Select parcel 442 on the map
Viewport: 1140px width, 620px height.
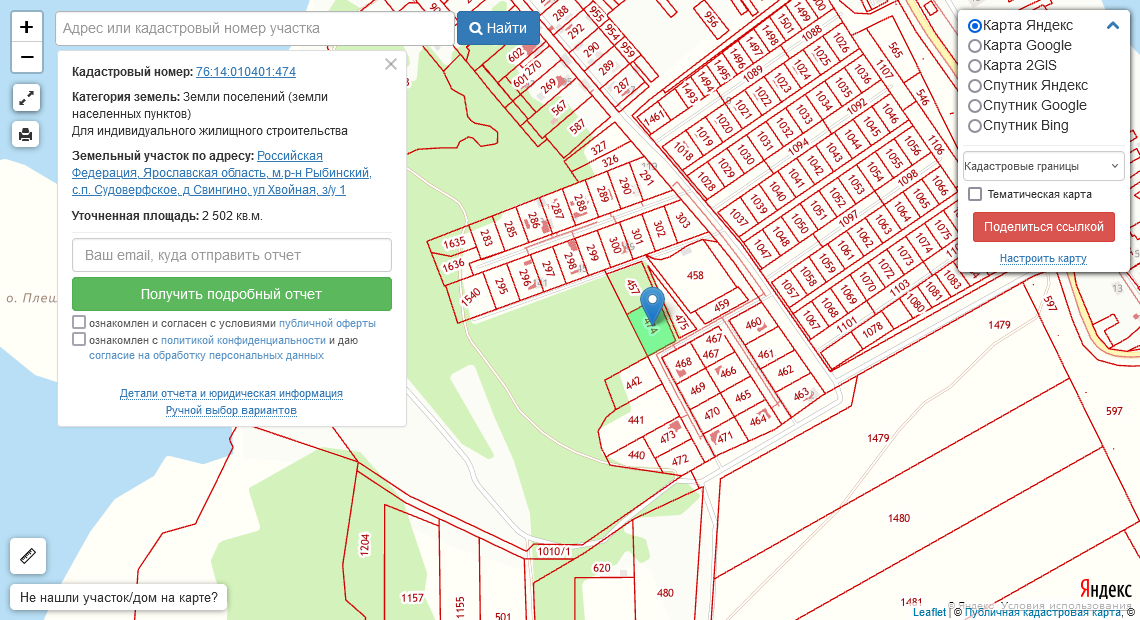tap(634, 382)
